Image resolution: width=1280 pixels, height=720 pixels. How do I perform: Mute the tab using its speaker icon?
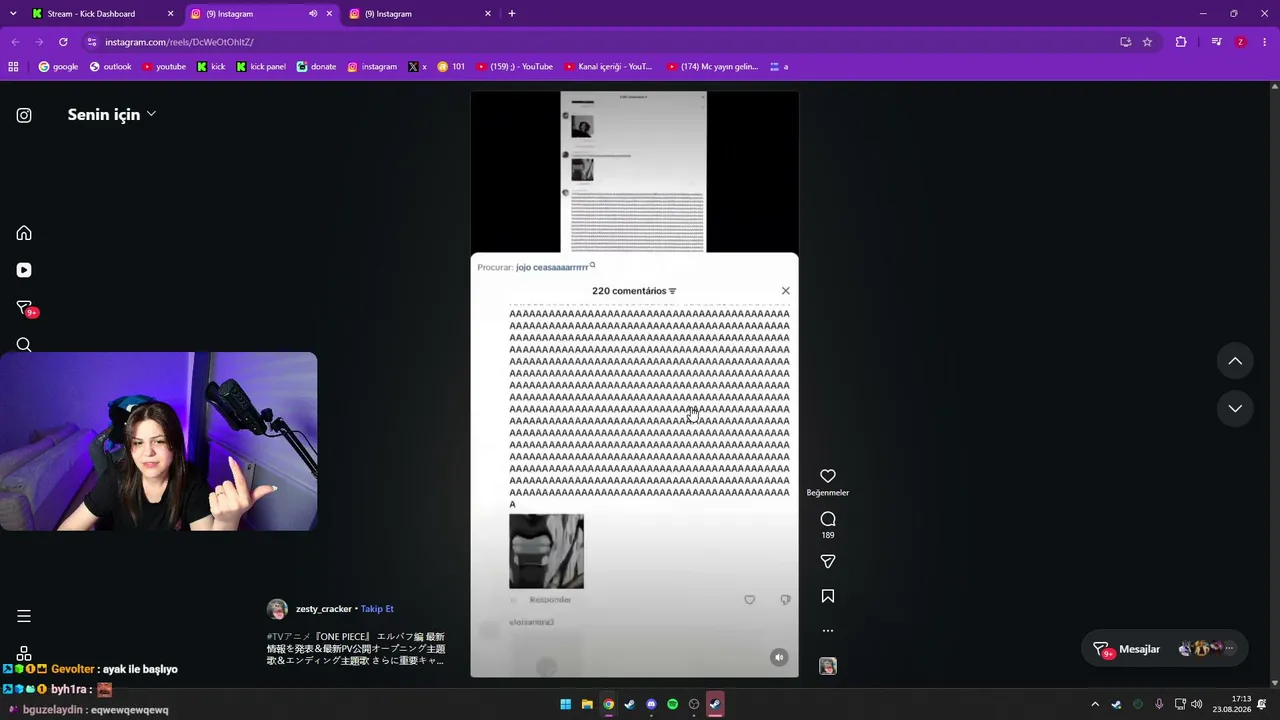point(313,14)
